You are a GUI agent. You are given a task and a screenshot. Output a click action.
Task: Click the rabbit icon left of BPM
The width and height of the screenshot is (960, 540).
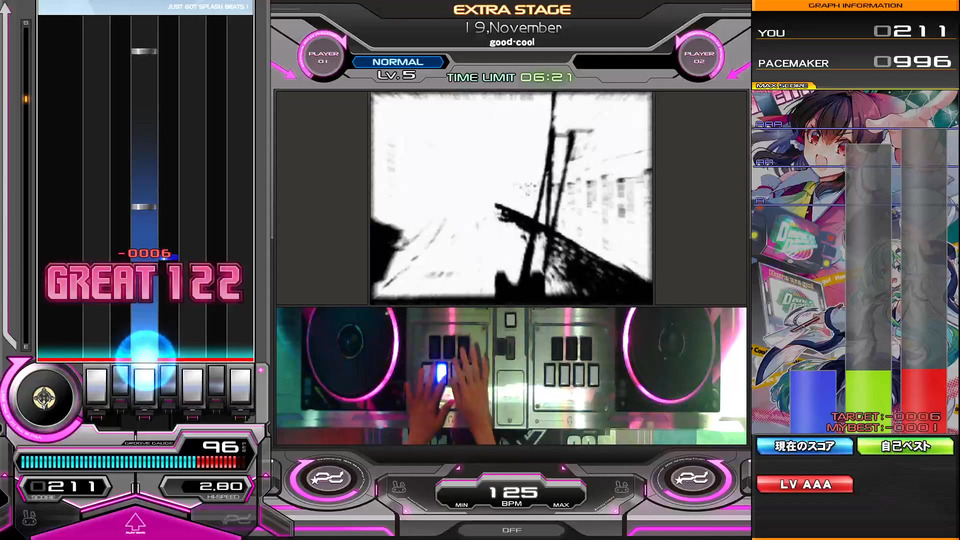click(399, 488)
